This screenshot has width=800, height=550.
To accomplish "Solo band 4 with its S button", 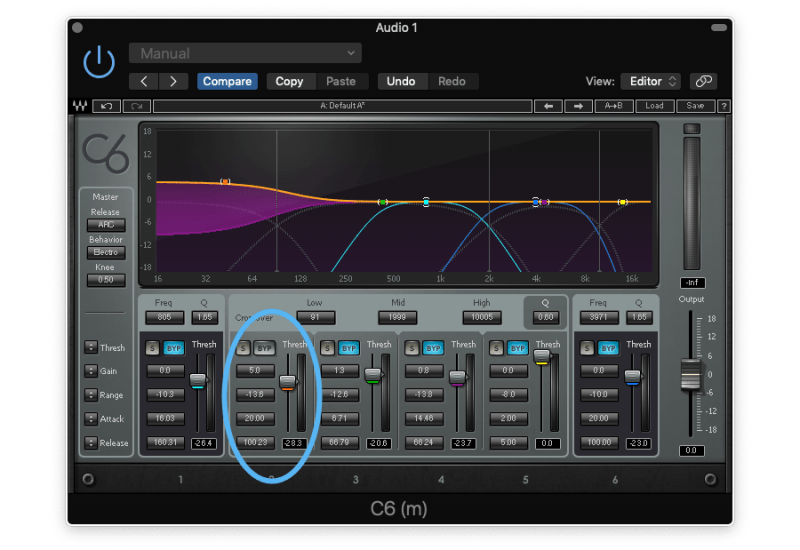I will click(412, 348).
